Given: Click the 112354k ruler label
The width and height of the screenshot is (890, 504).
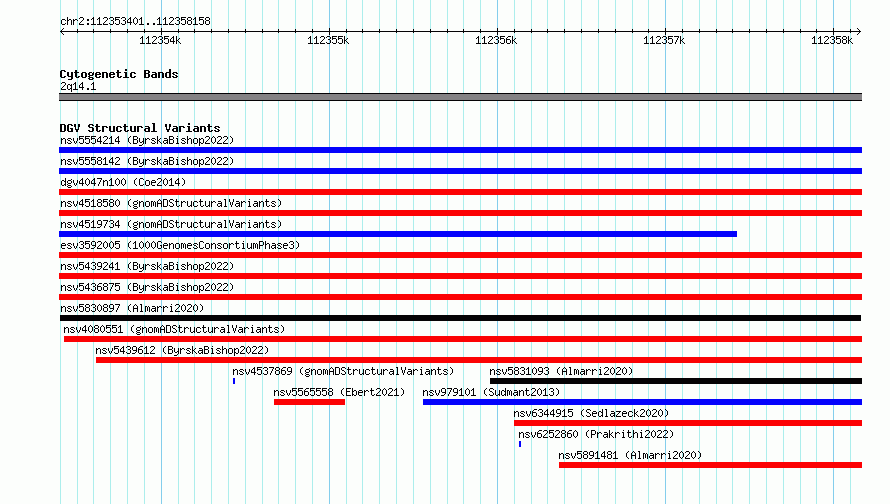Looking at the screenshot, I should [160, 40].
